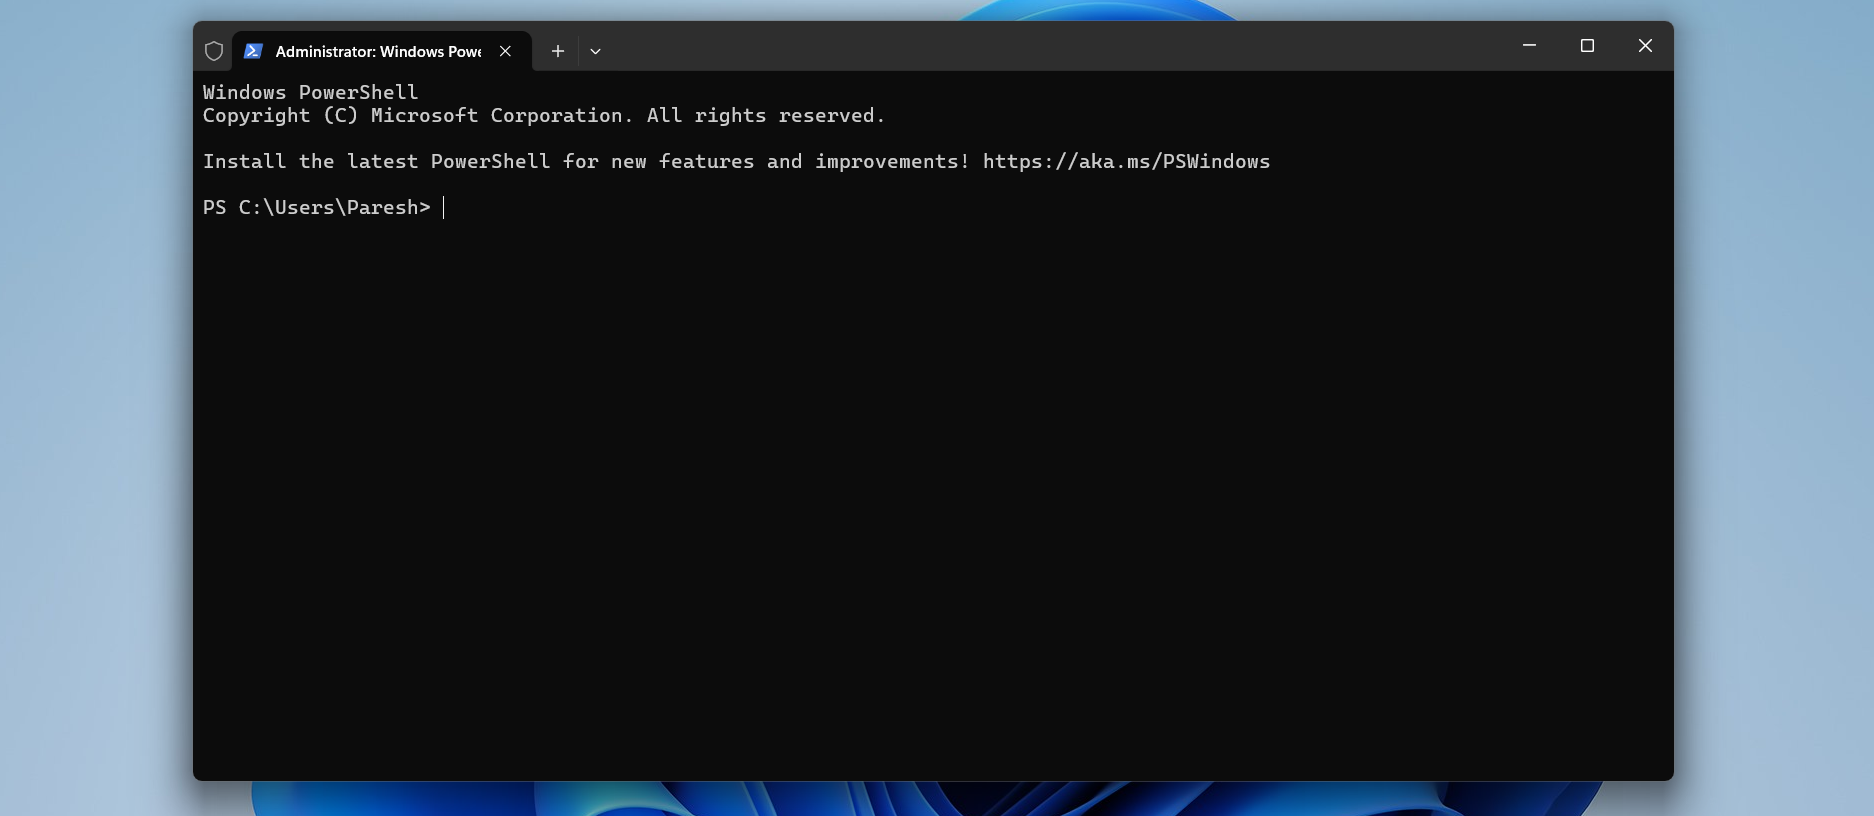Maximize the Terminal window

[x=1587, y=46]
